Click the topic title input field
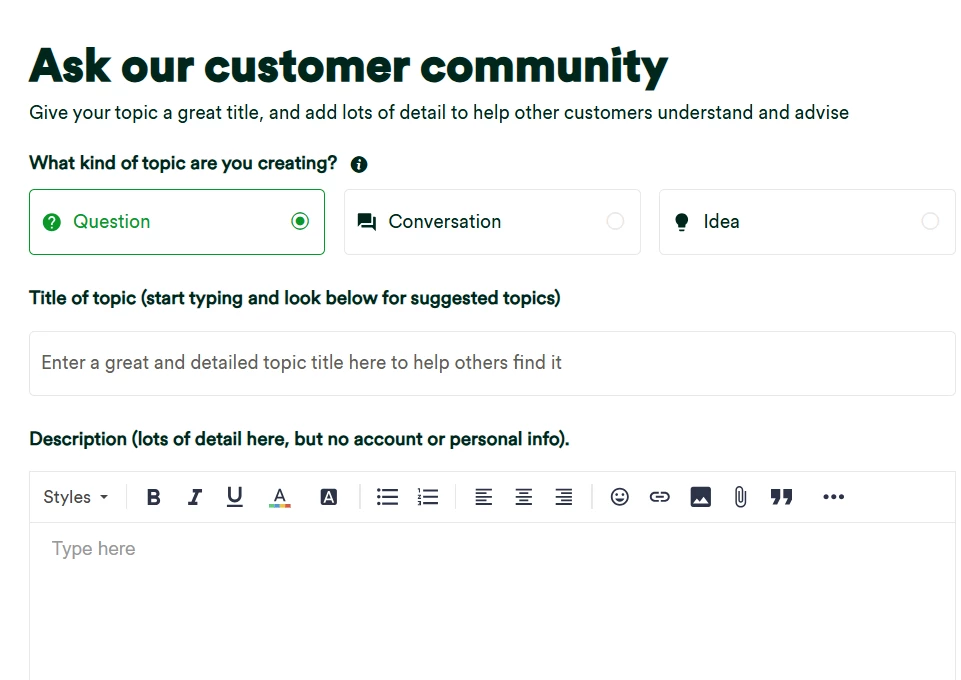 click(x=492, y=363)
